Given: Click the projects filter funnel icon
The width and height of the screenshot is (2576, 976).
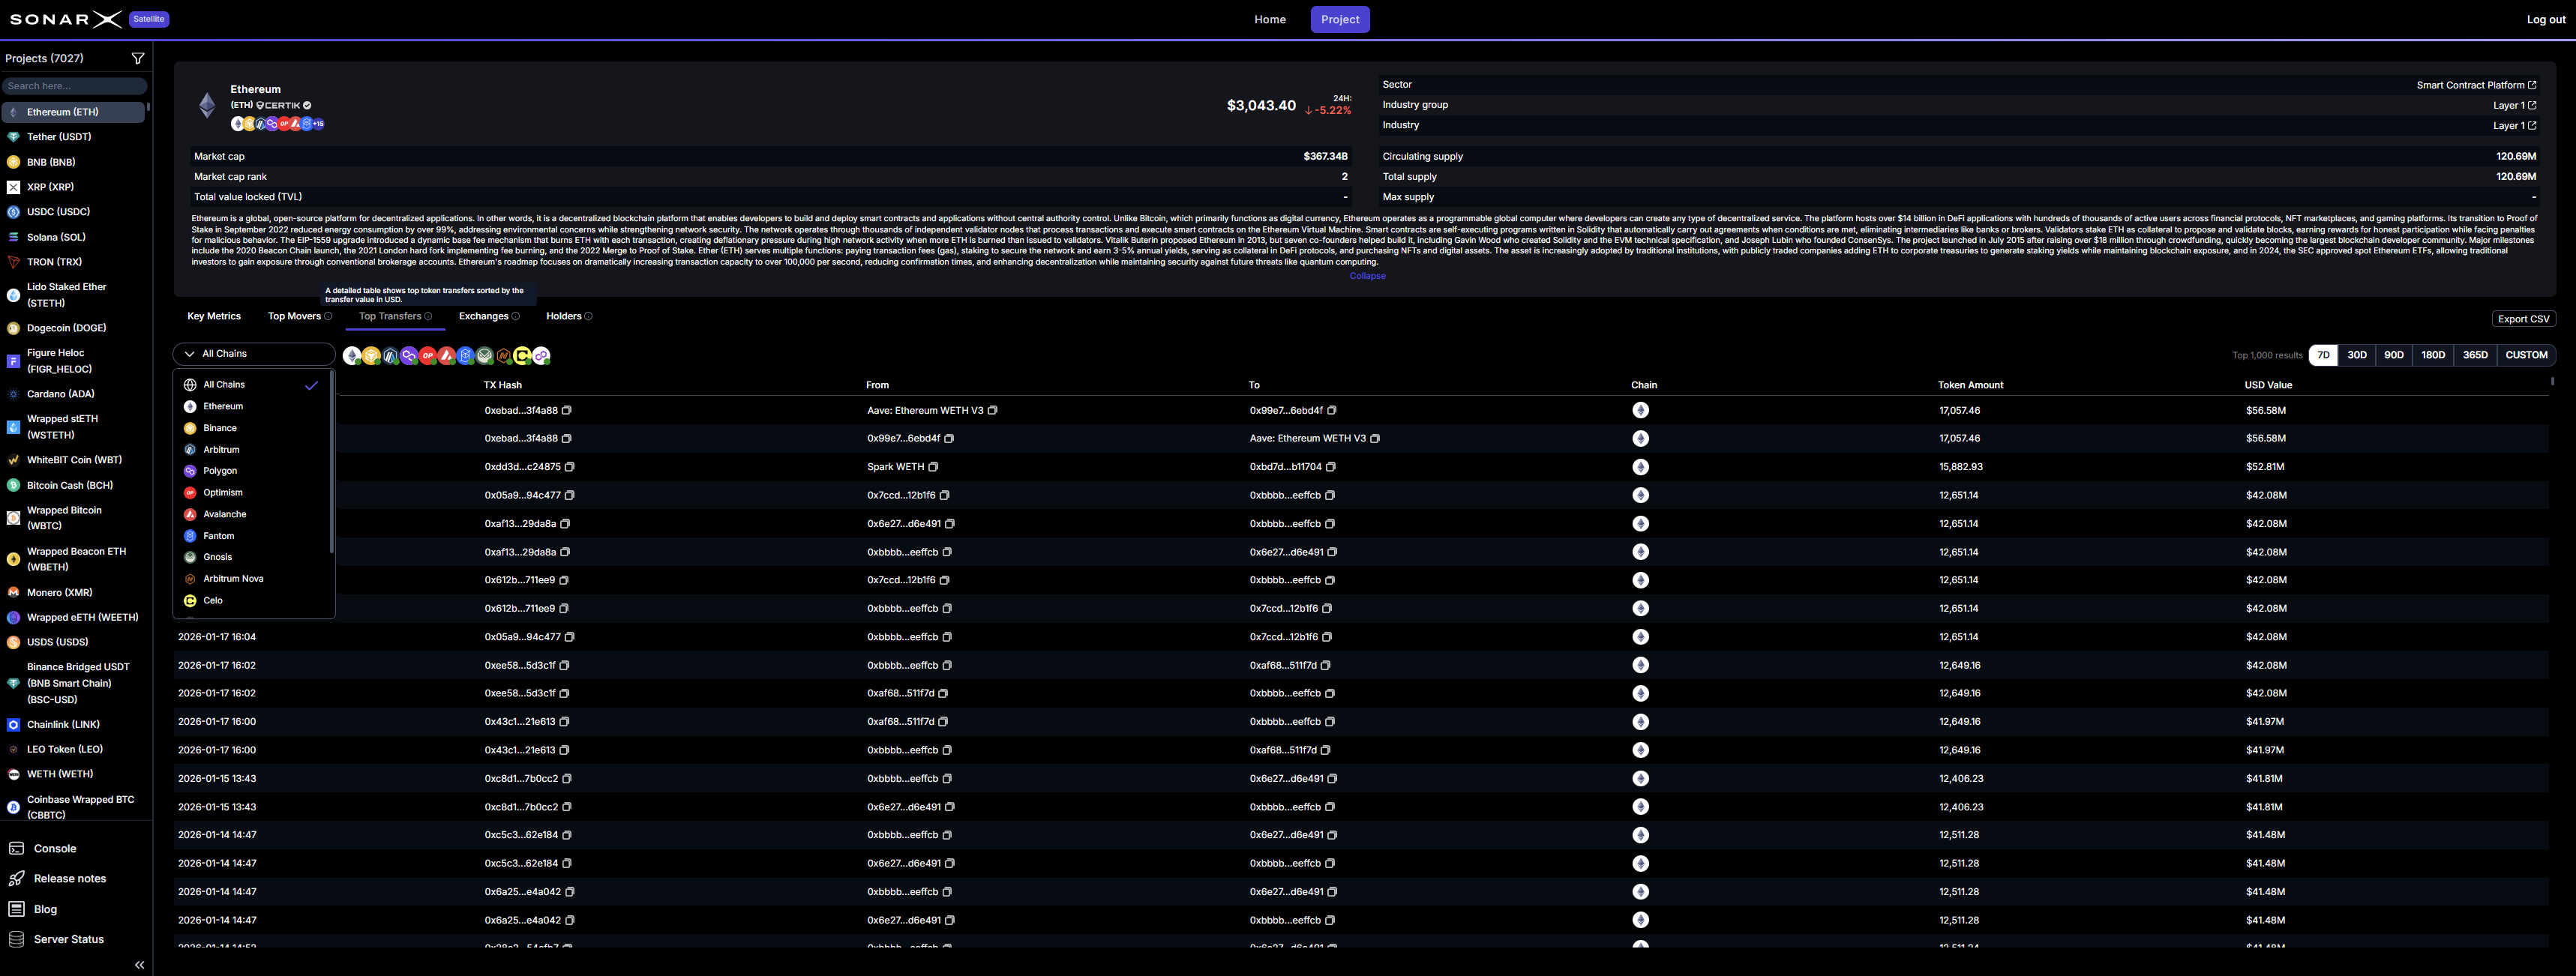Looking at the screenshot, I should click(x=138, y=58).
